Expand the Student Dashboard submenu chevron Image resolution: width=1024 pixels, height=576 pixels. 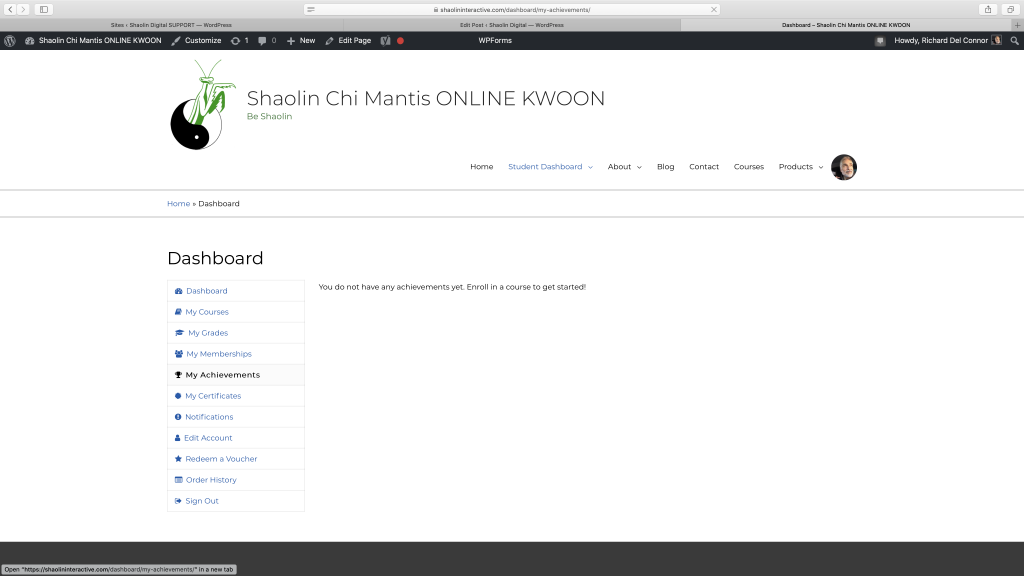[x=590, y=167]
